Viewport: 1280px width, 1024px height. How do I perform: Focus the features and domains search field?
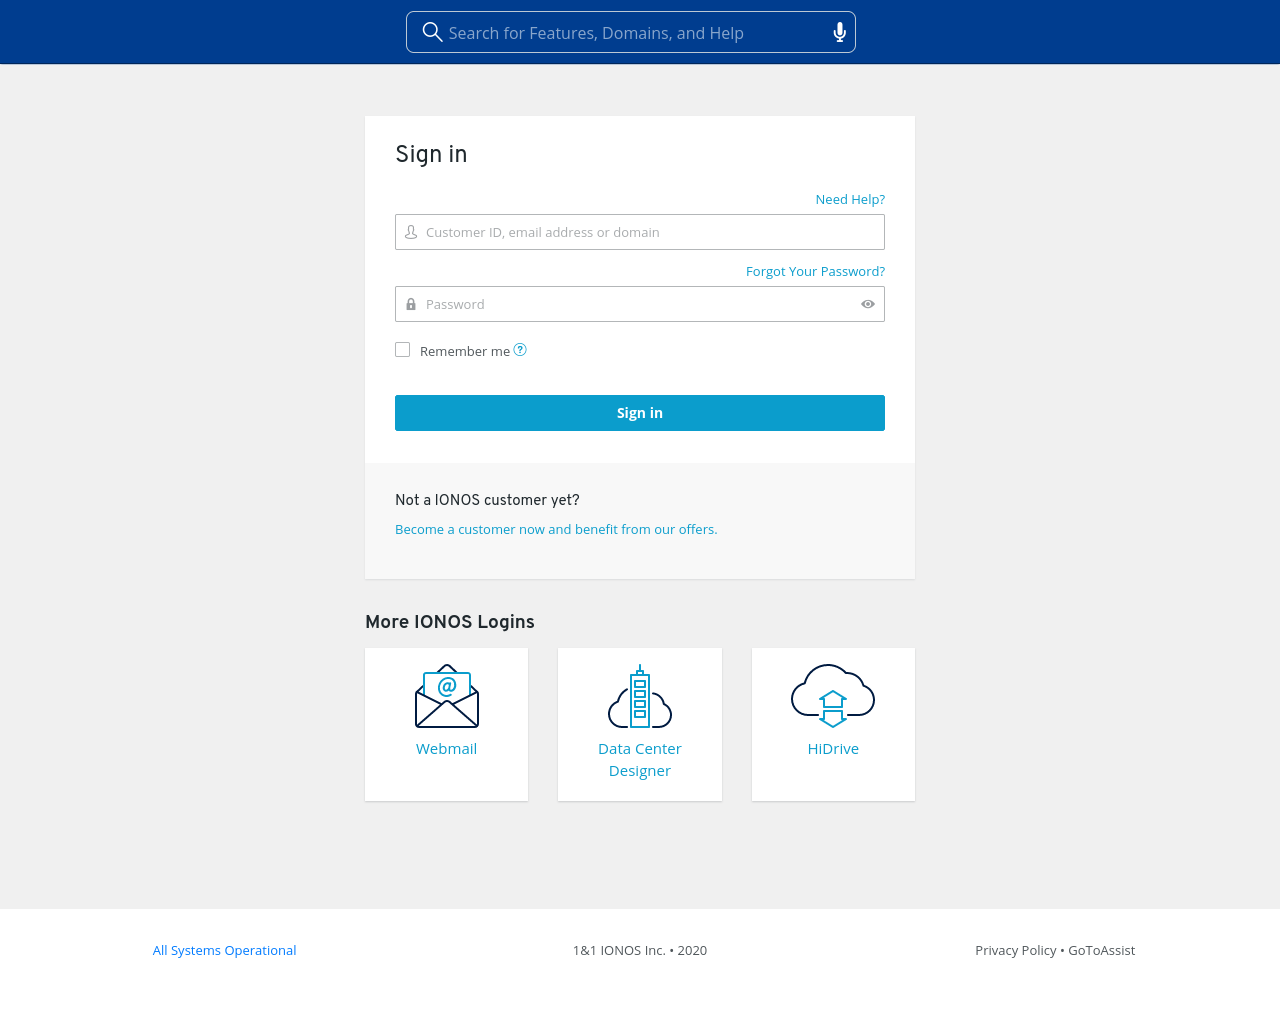click(631, 32)
